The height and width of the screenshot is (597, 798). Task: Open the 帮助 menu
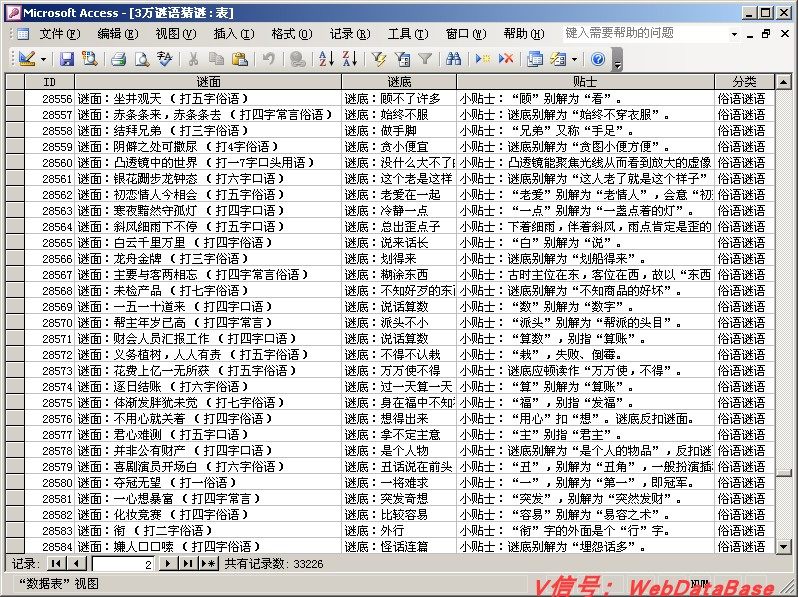(x=524, y=34)
